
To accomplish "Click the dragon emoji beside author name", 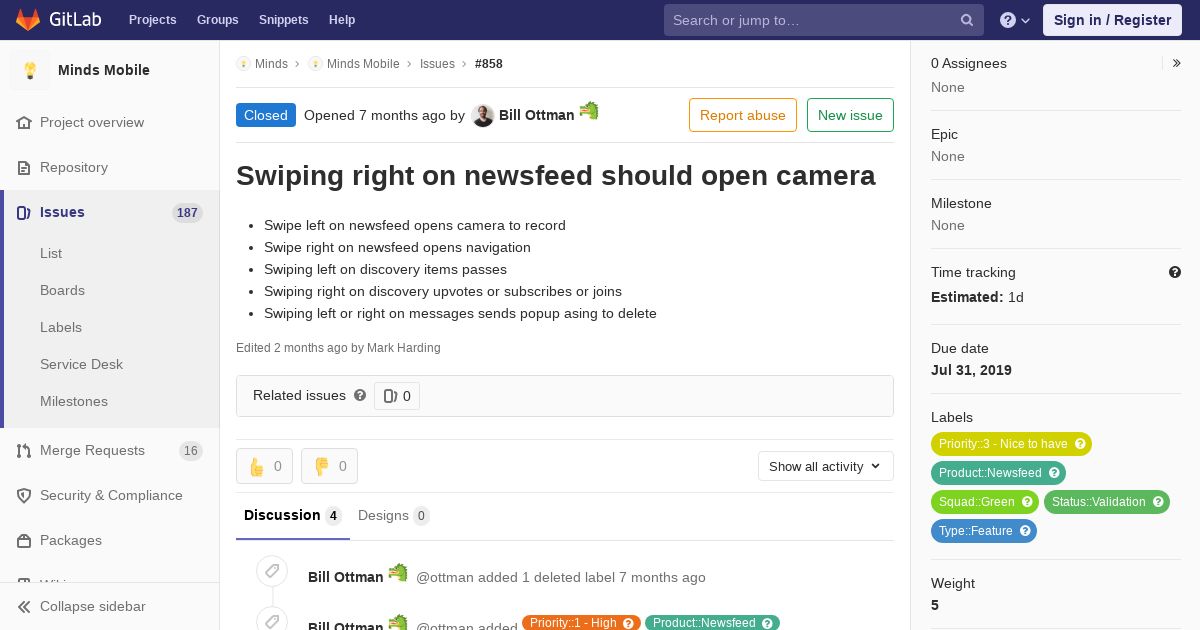I will click(589, 110).
